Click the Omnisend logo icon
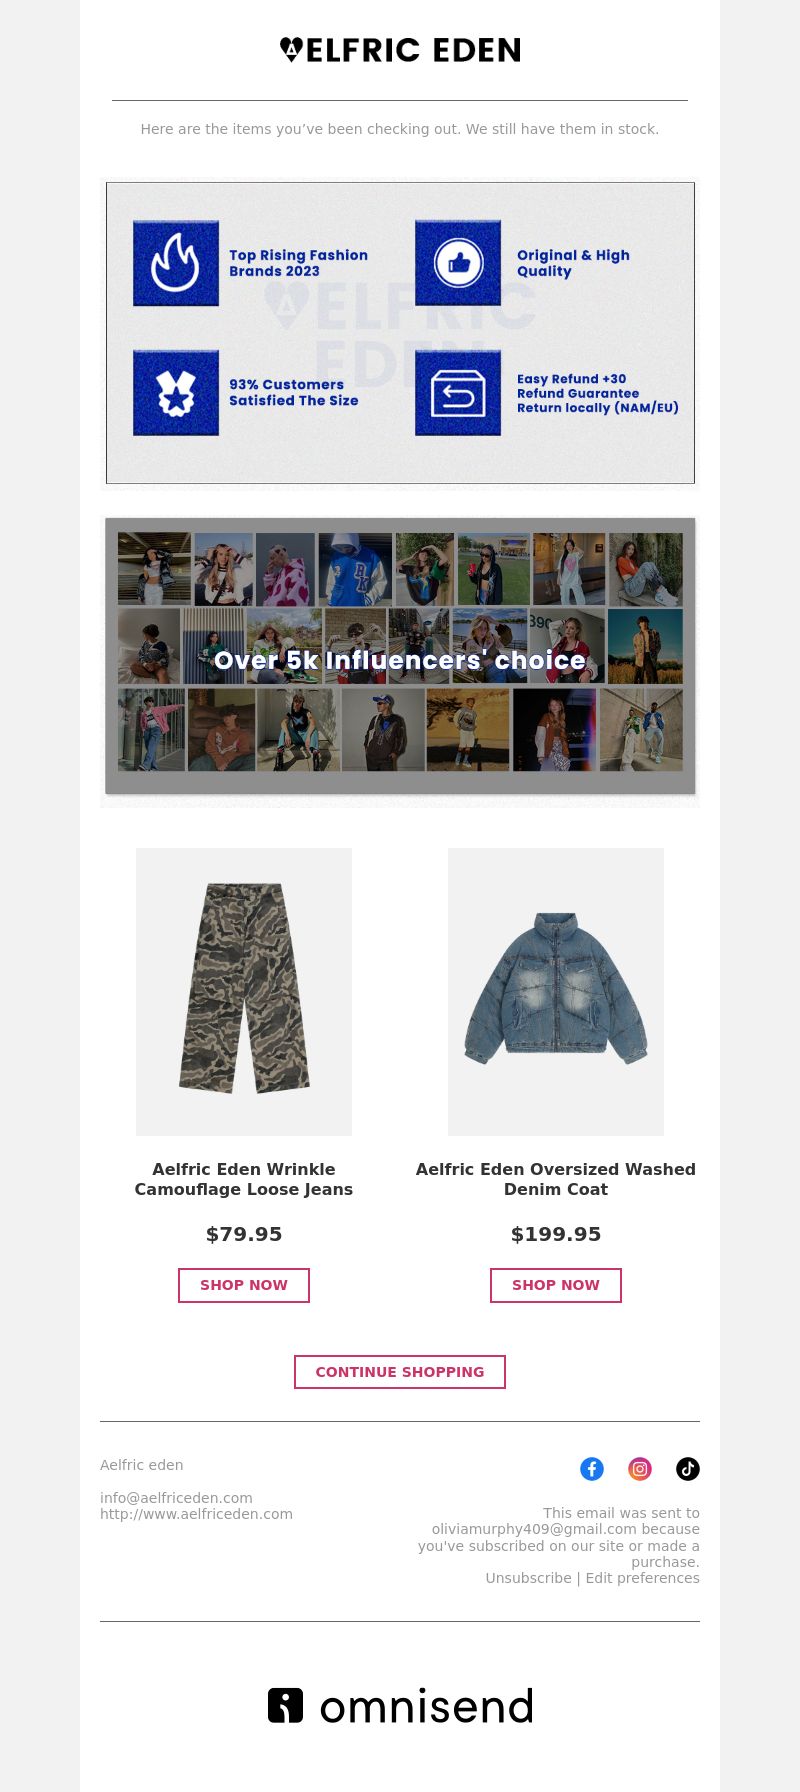The width and height of the screenshot is (800, 1792). [285, 1705]
